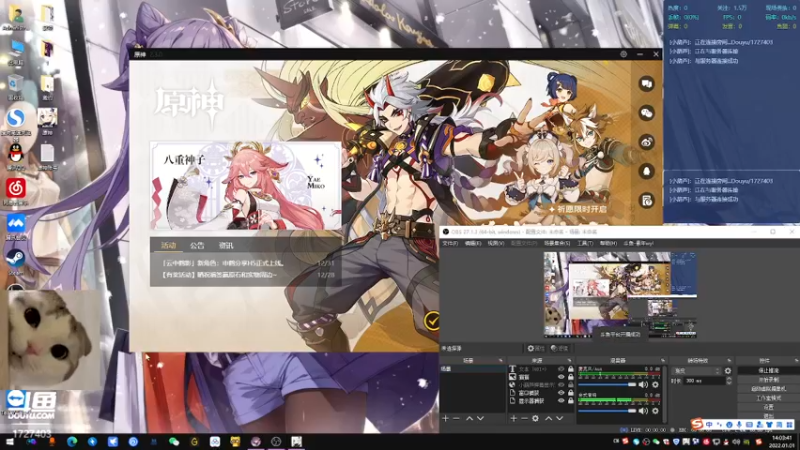Mute the top mixer channel speaker
The width and height of the screenshot is (800, 450).
(x=643, y=385)
